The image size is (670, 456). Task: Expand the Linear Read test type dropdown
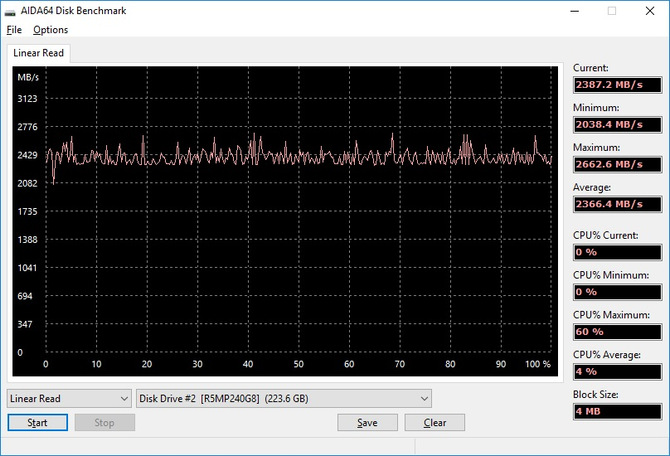tap(69, 398)
